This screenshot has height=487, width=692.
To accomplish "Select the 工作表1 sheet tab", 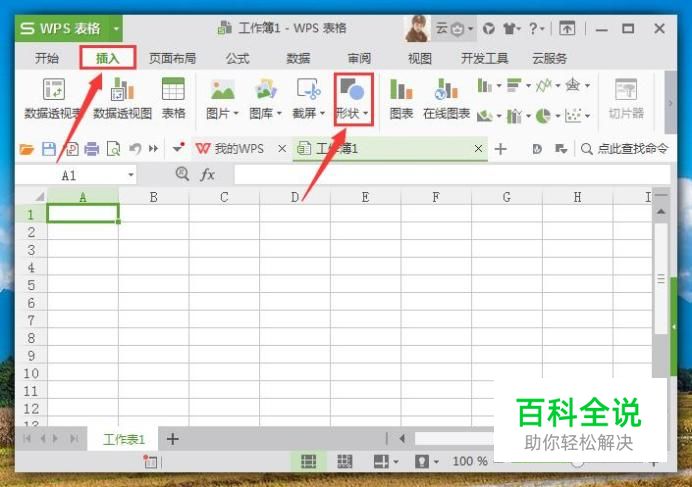I will tap(124, 439).
